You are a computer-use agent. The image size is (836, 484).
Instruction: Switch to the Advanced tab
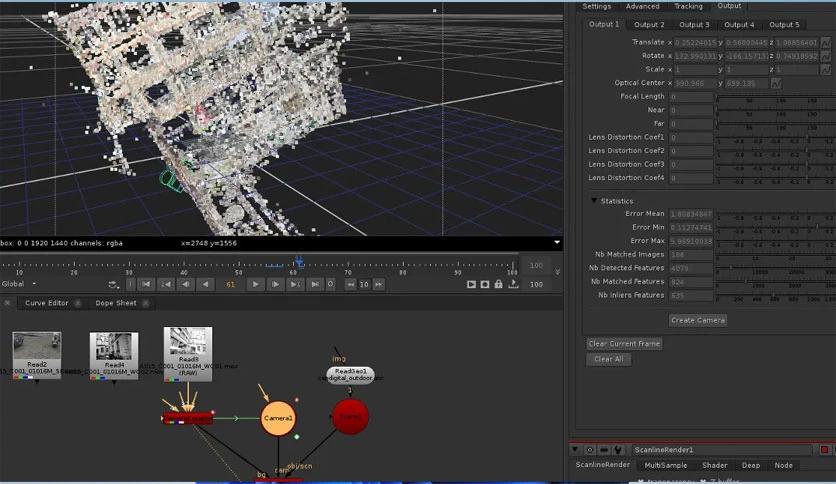click(642, 6)
